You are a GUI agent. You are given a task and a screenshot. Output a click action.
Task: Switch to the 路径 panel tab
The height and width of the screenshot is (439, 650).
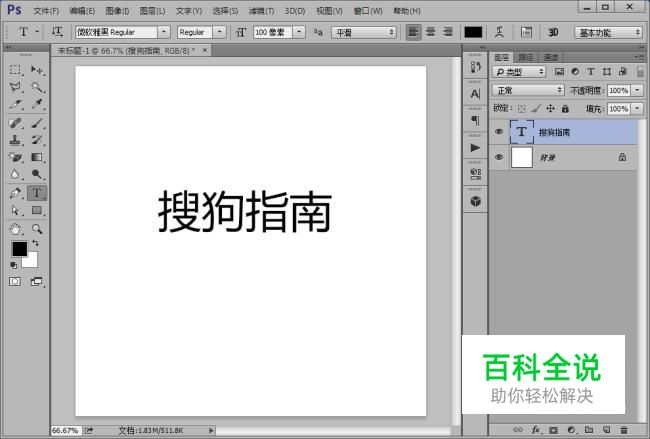[526, 57]
